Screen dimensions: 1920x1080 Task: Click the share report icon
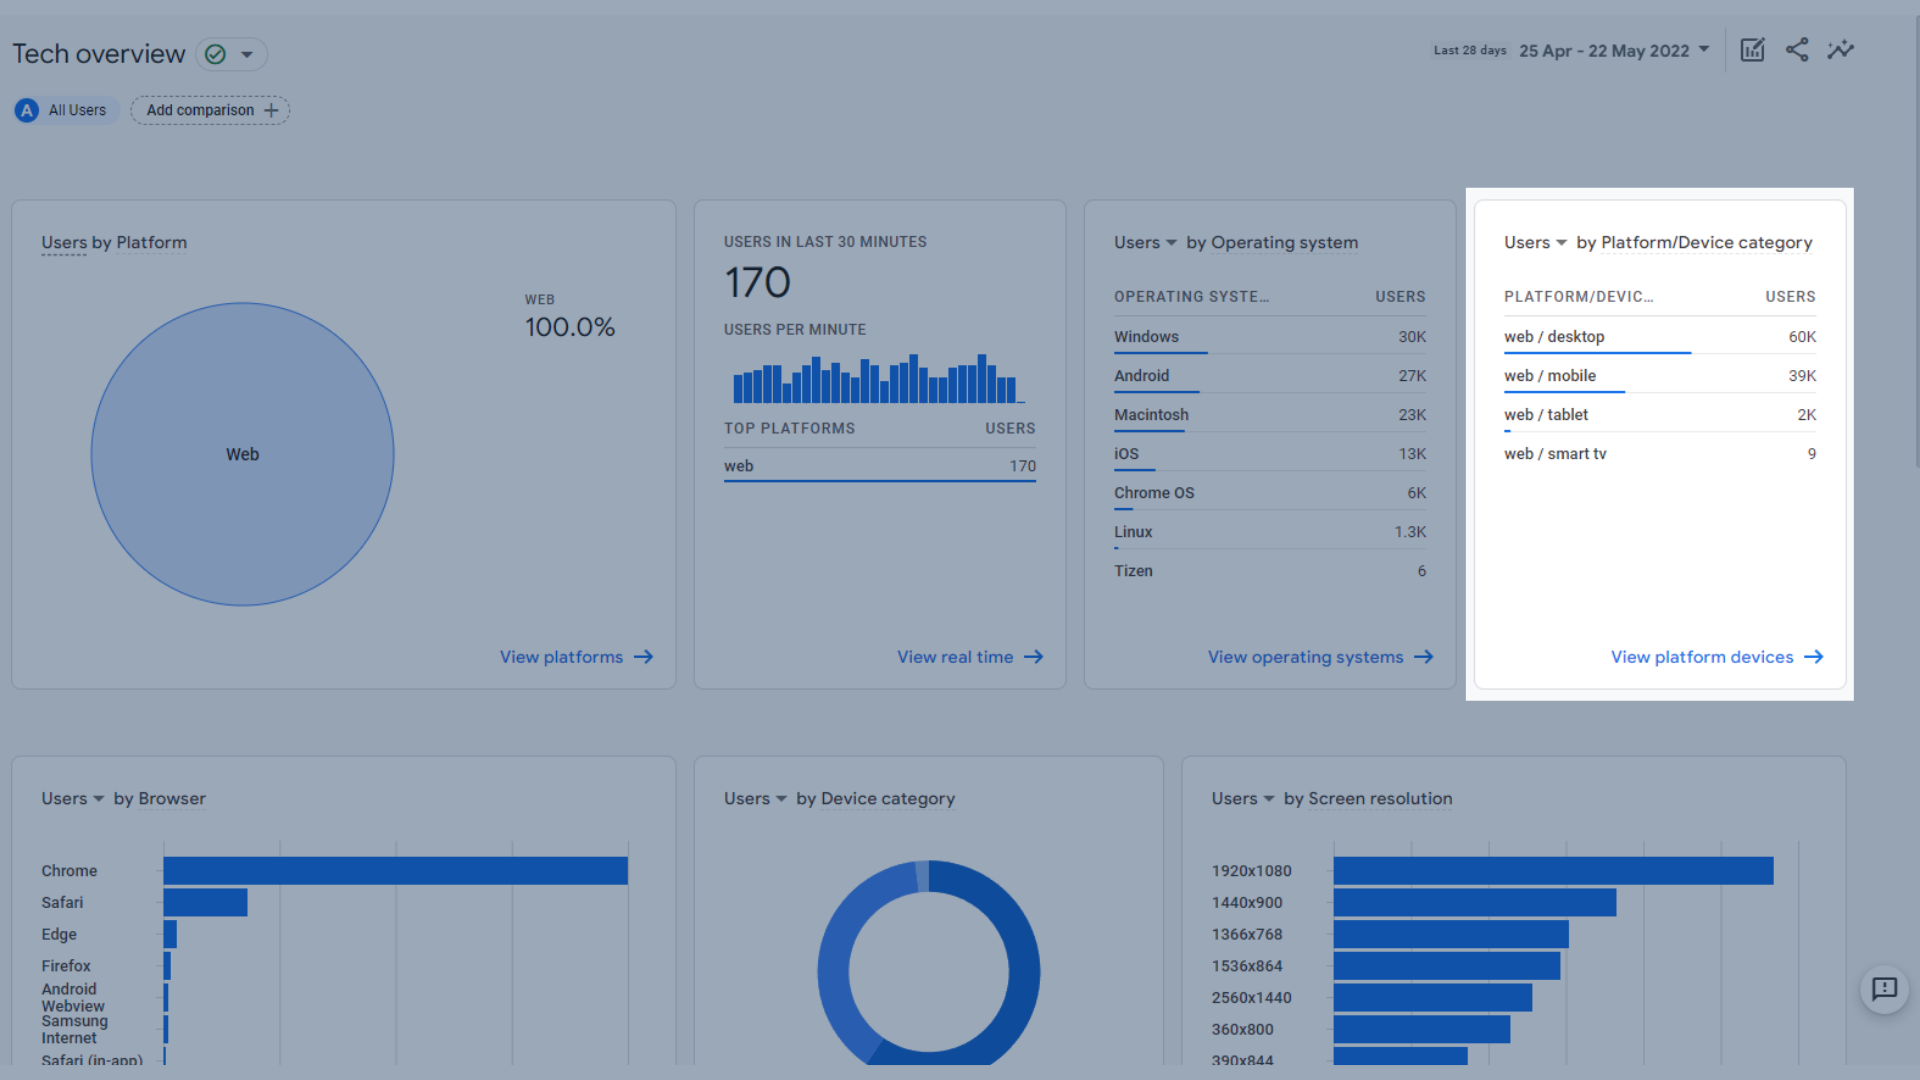[1797, 50]
